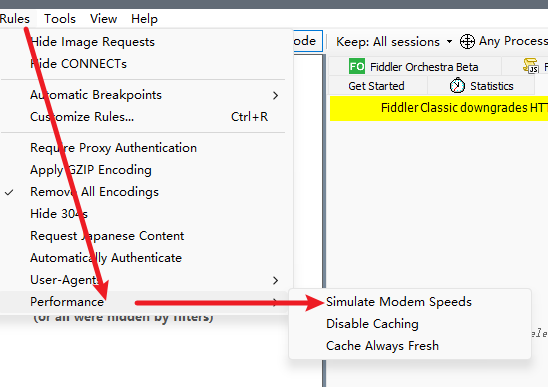Enable Hide Image Requests rule
Image resolution: width=548 pixels, height=387 pixels.
pyautogui.click(x=146, y=42)
